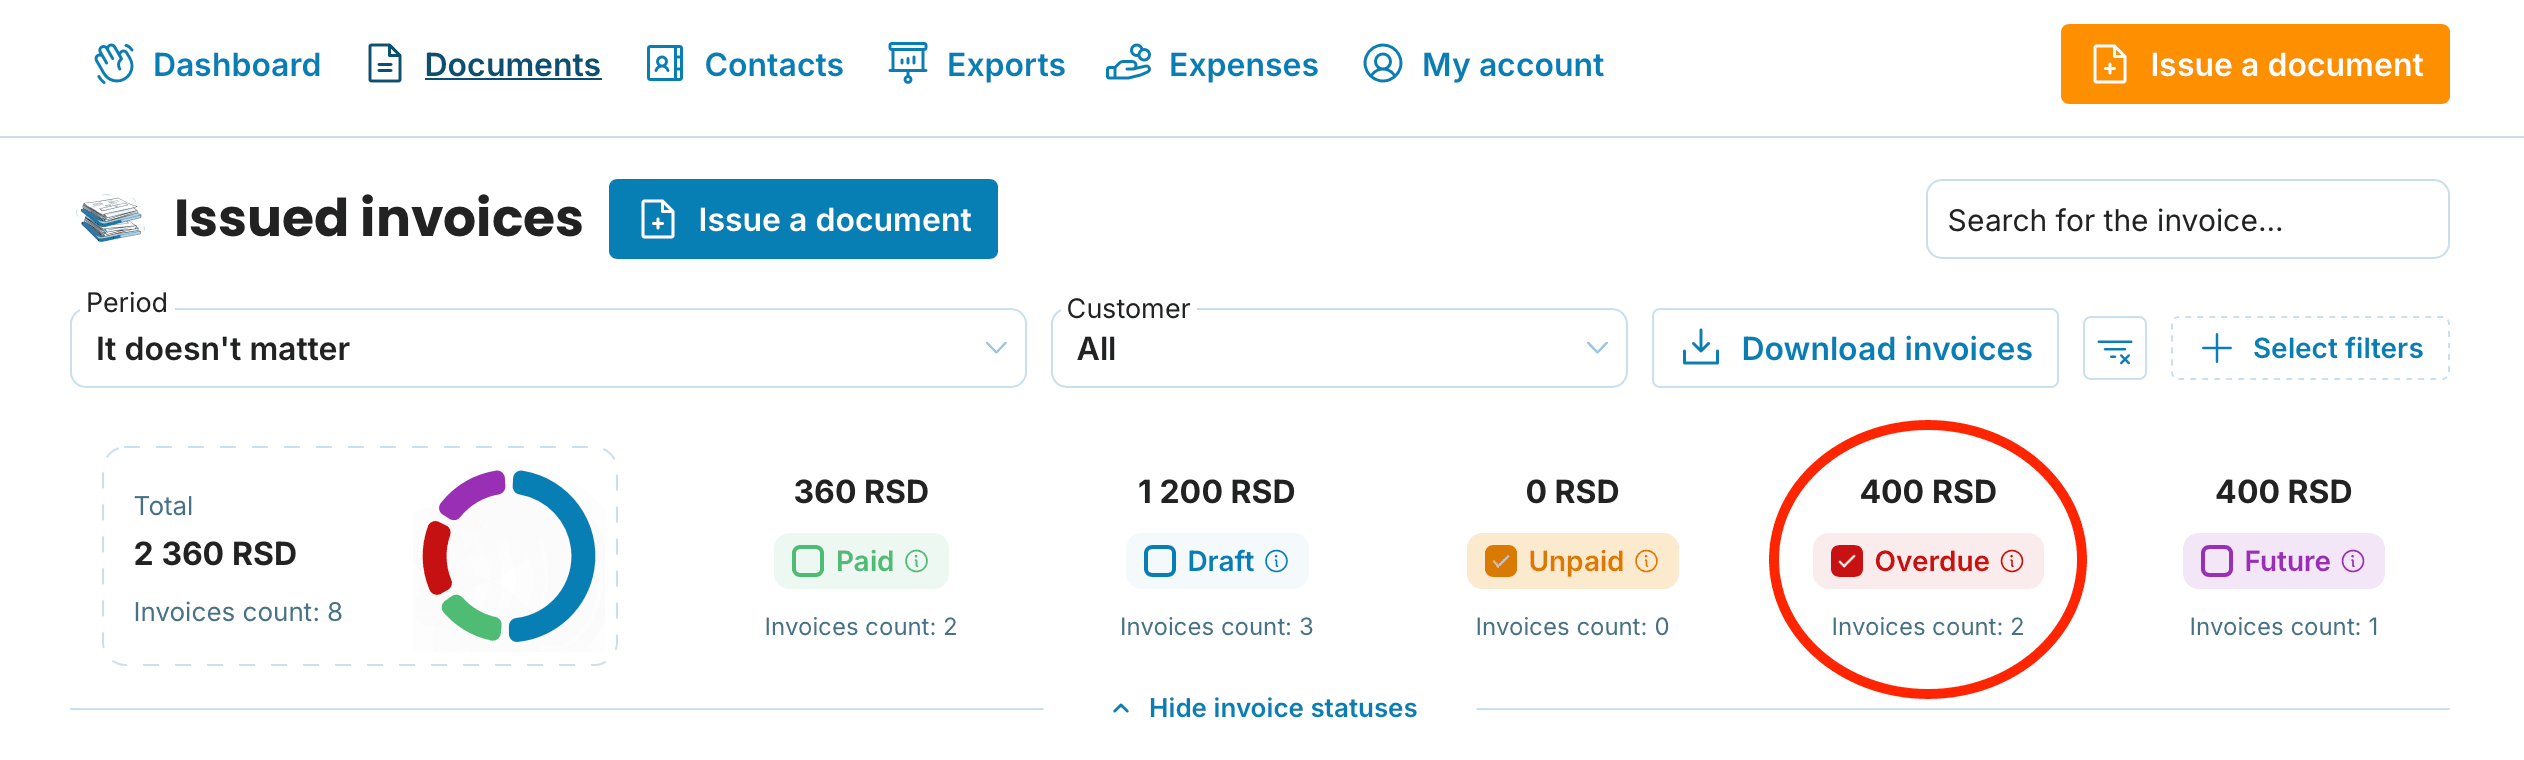
Task: Open the Period dropdown
Action: coord(548,348)
